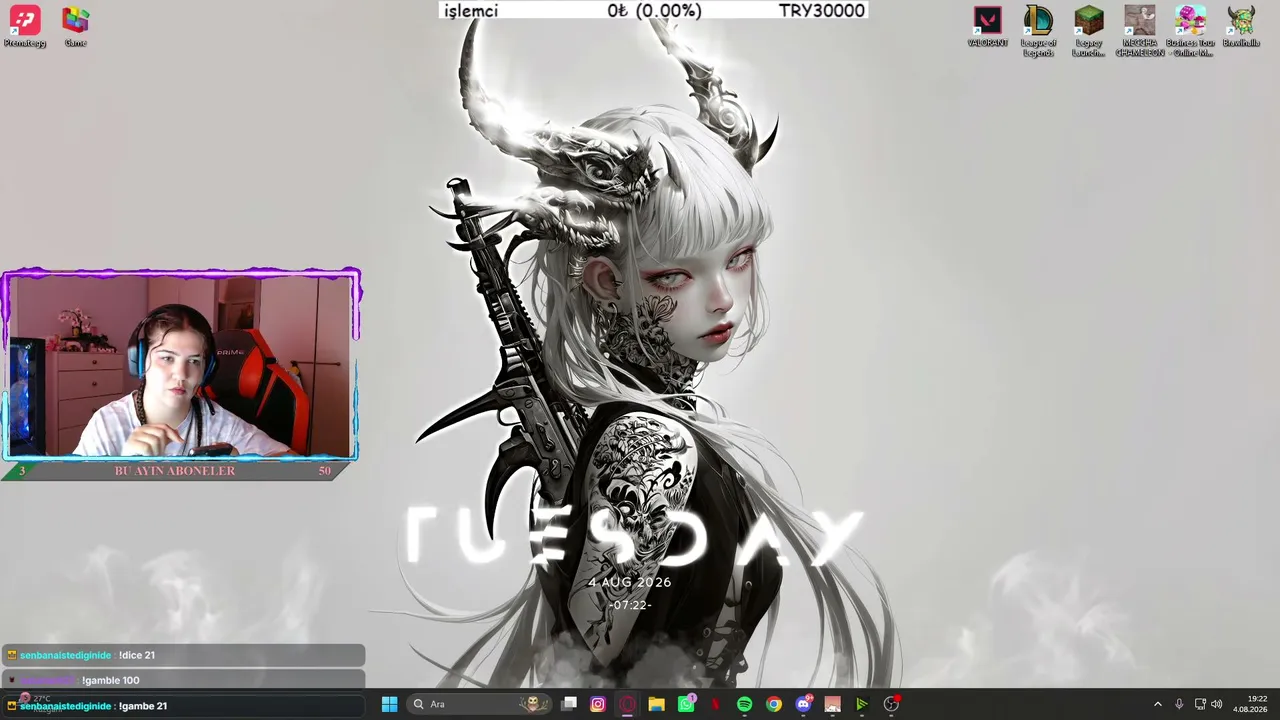Open the clock and date flyout
Viewport: 1280px width, 720px height.
1250,704
